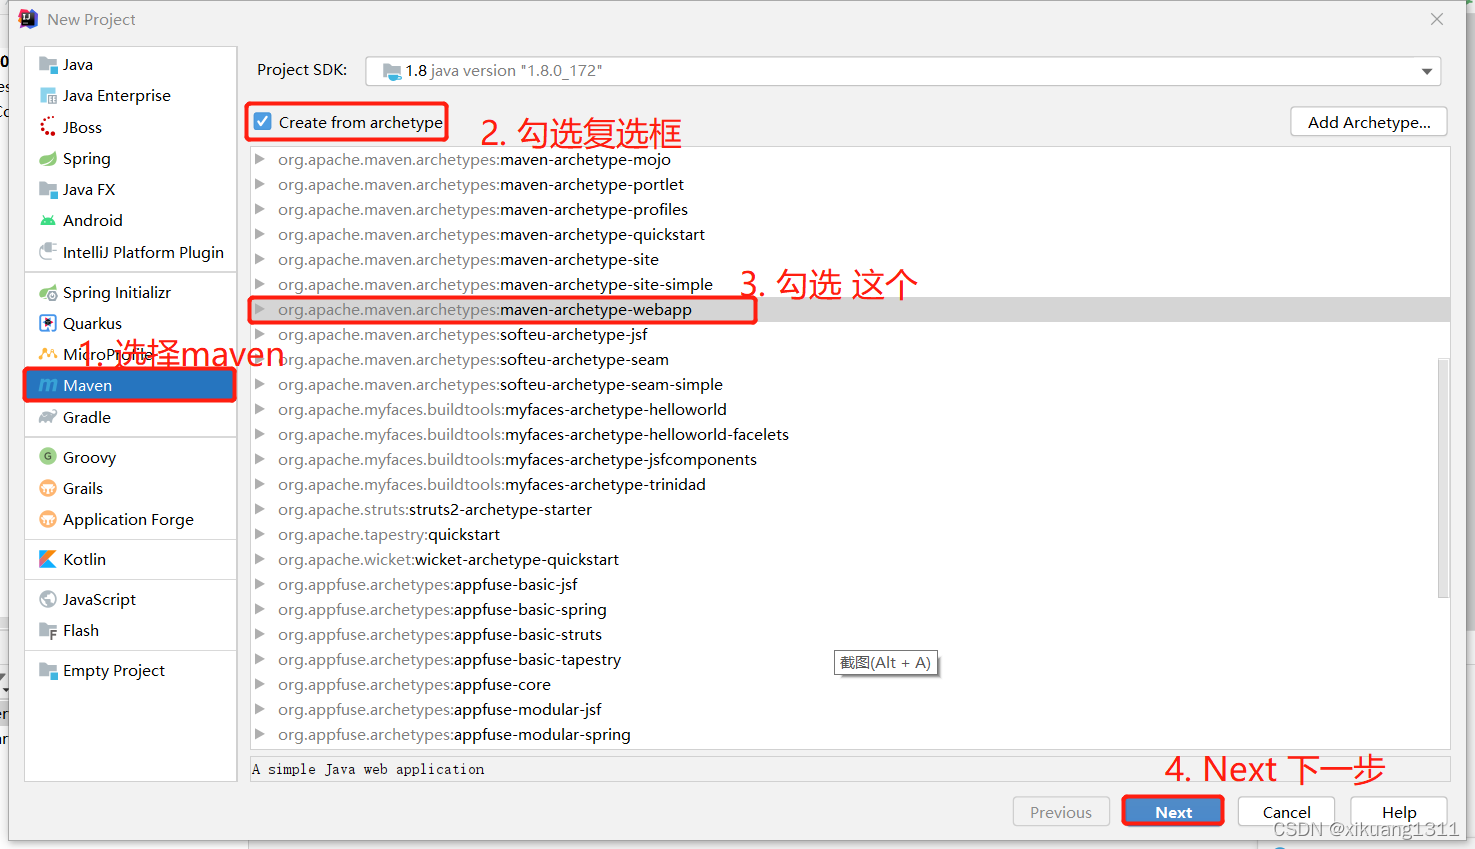
Task: Click the IntelliJ logo in title bar
Action: tap(28, 19)
